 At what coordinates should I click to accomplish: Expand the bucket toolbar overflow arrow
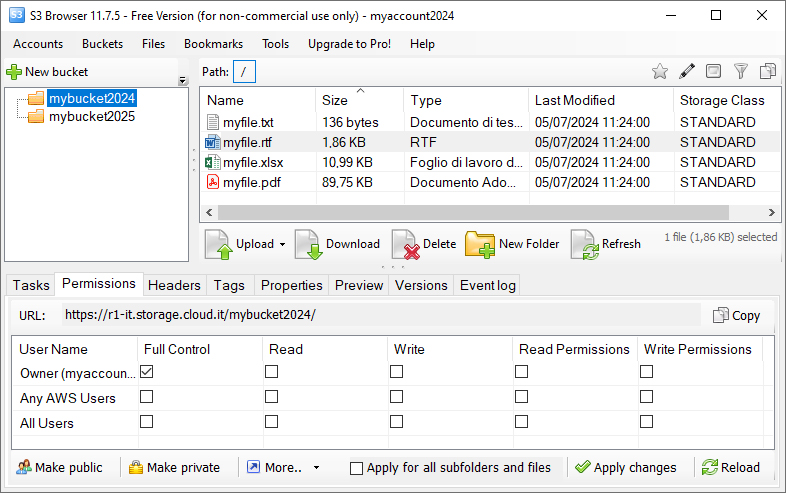click(182, 80)
